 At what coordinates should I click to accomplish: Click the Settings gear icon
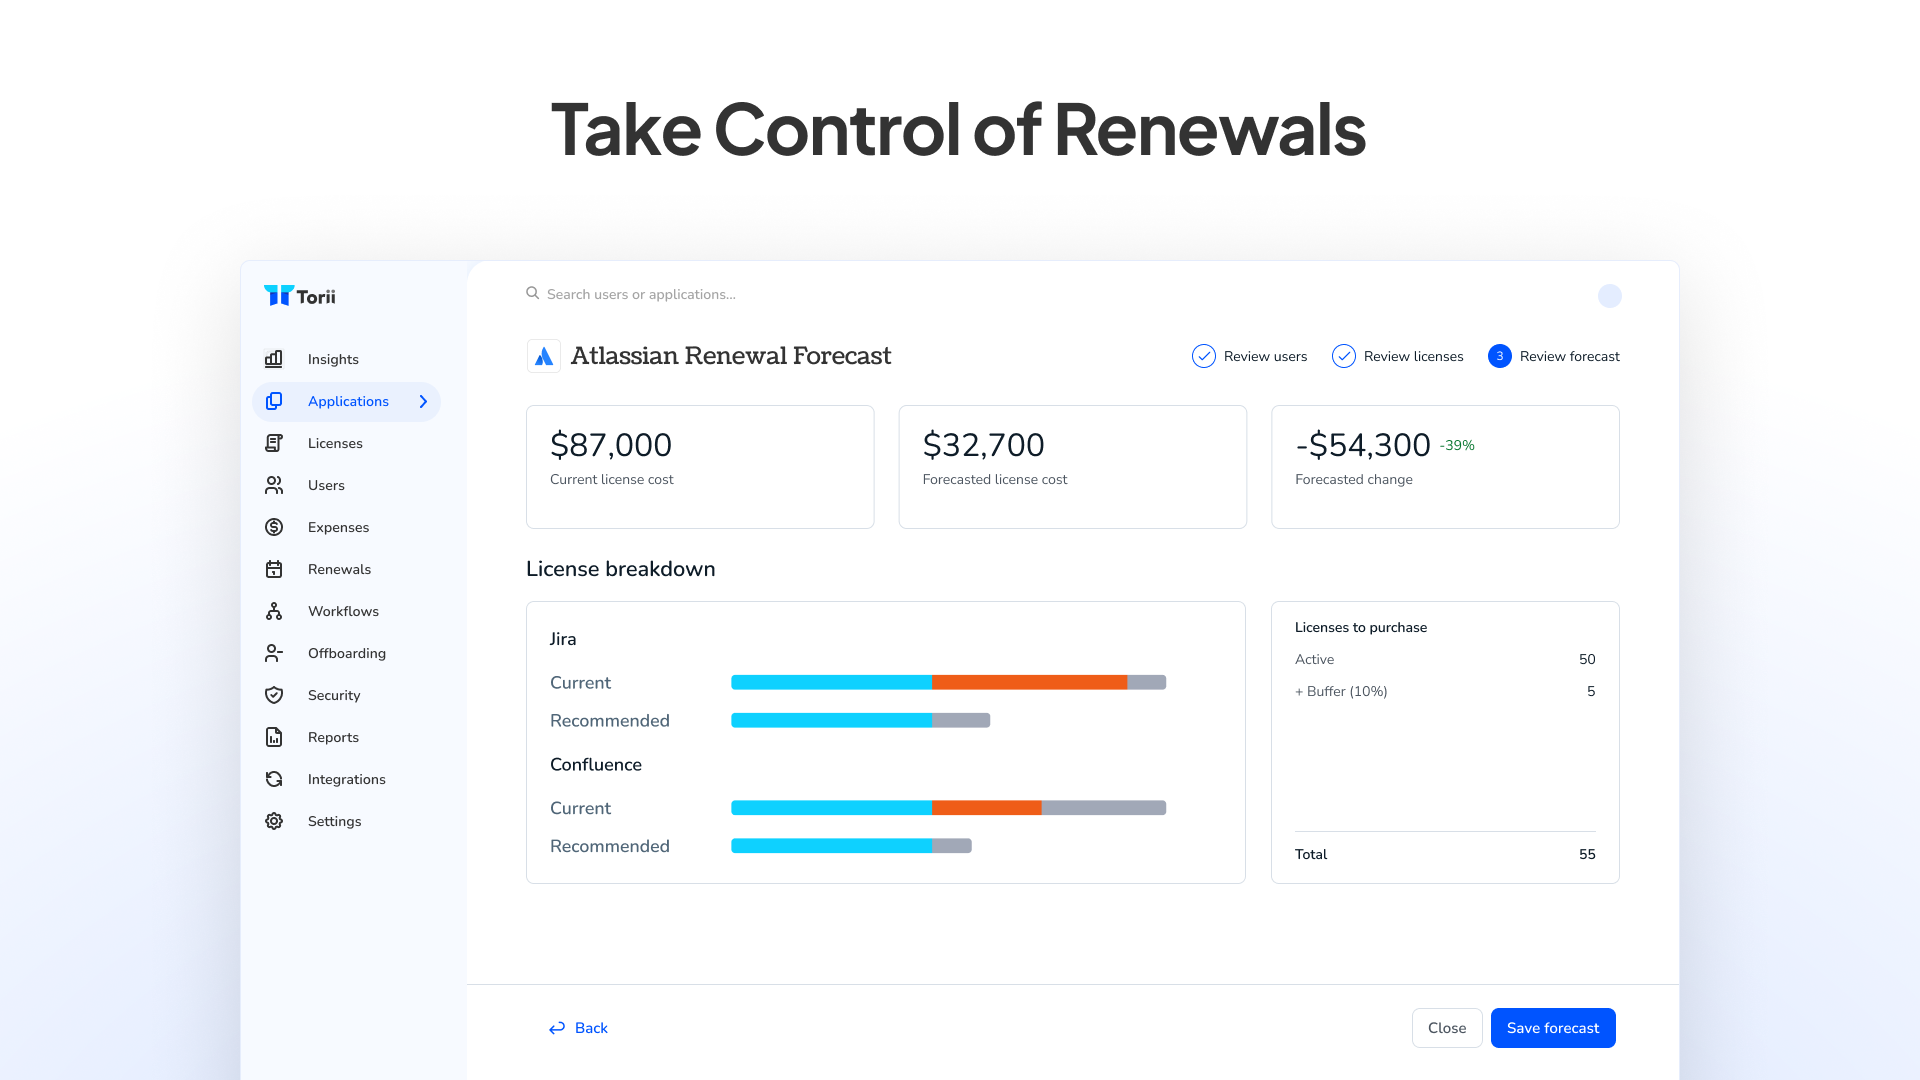pos(274,821)
